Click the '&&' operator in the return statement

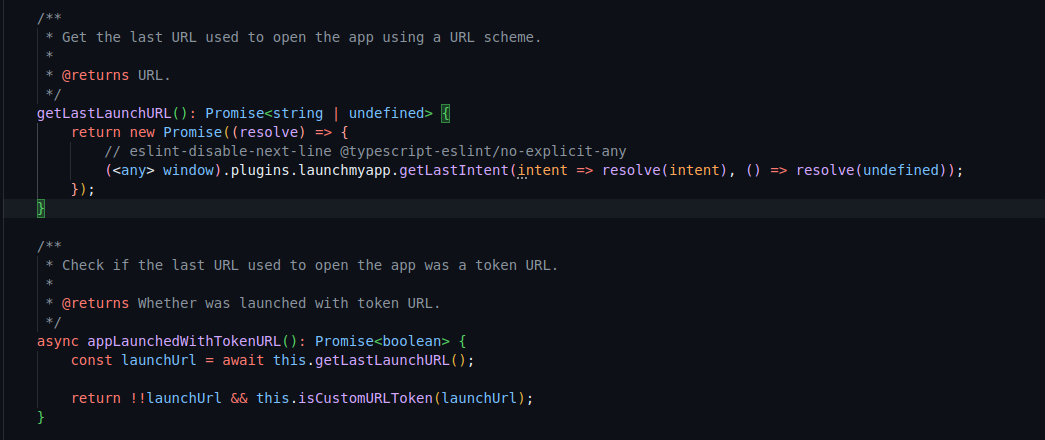coord(239,399)
